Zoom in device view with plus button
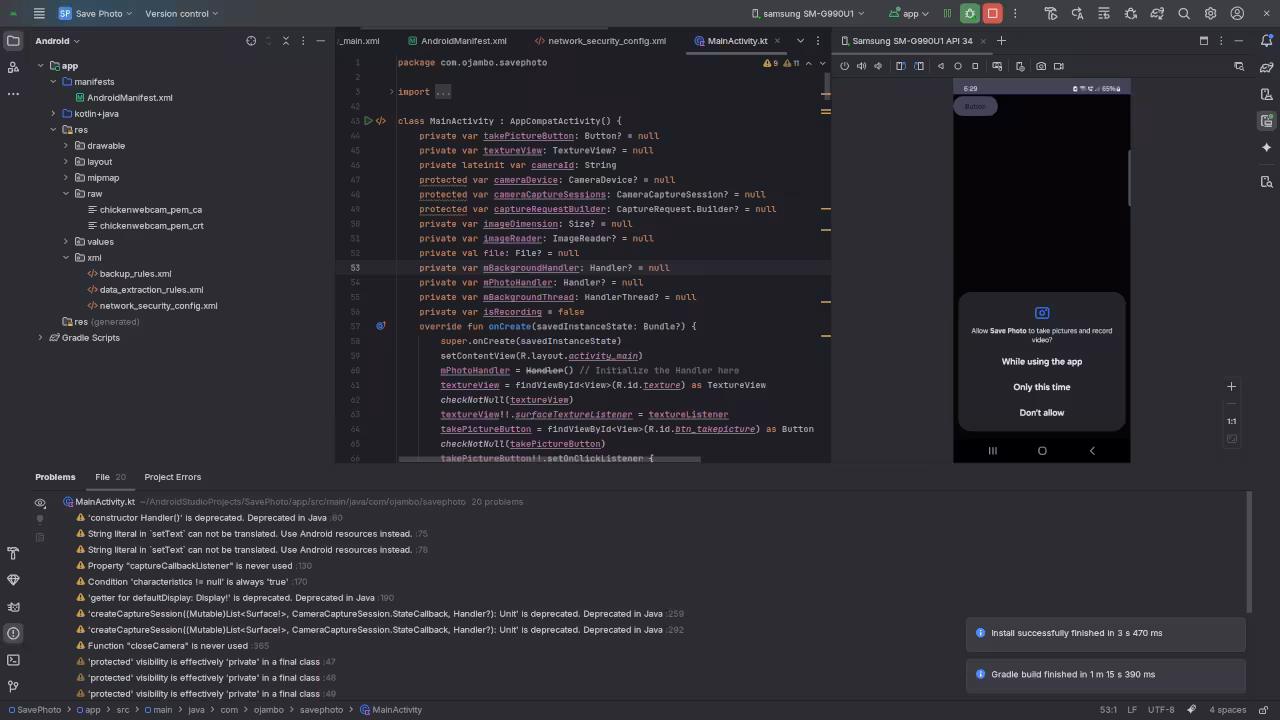The width and height of the screenshot is (1280, 720). click(1231, 386)
